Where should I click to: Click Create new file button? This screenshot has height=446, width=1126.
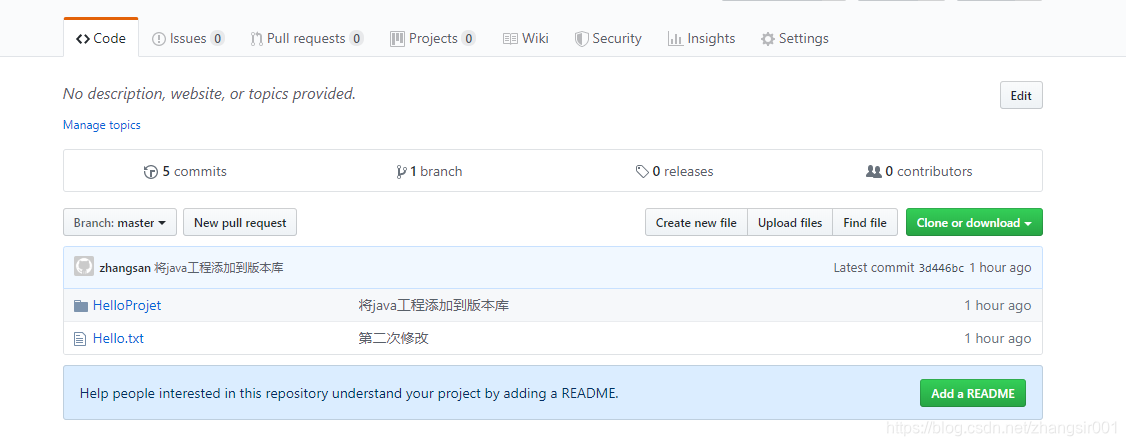coord(696,223)
